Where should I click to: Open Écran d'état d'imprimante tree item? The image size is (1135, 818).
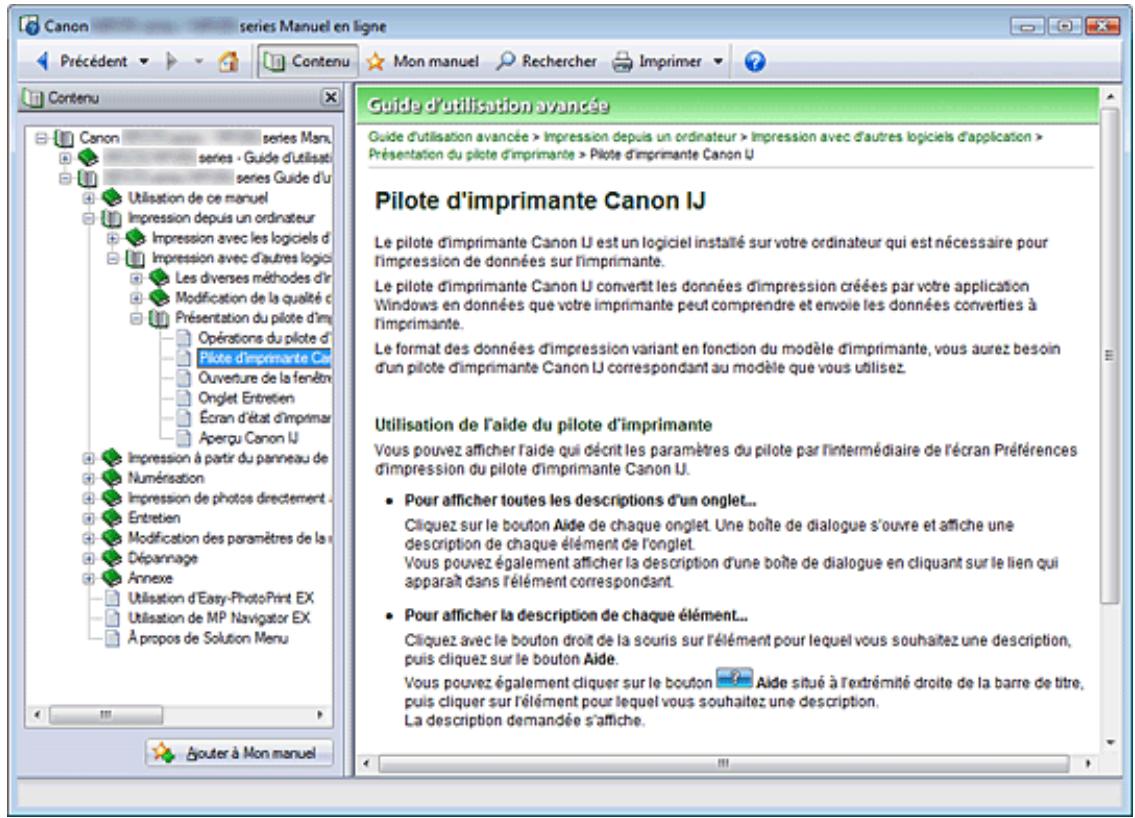pyautogui.click(x=263, y=418)
